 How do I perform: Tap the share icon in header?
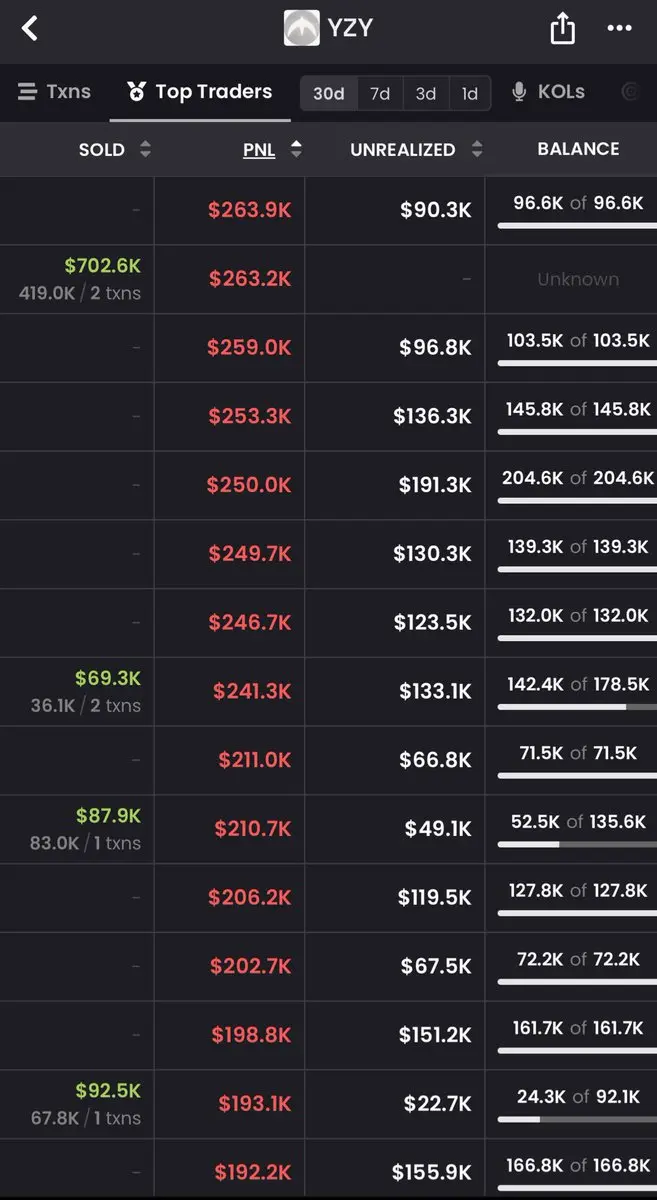563,28
